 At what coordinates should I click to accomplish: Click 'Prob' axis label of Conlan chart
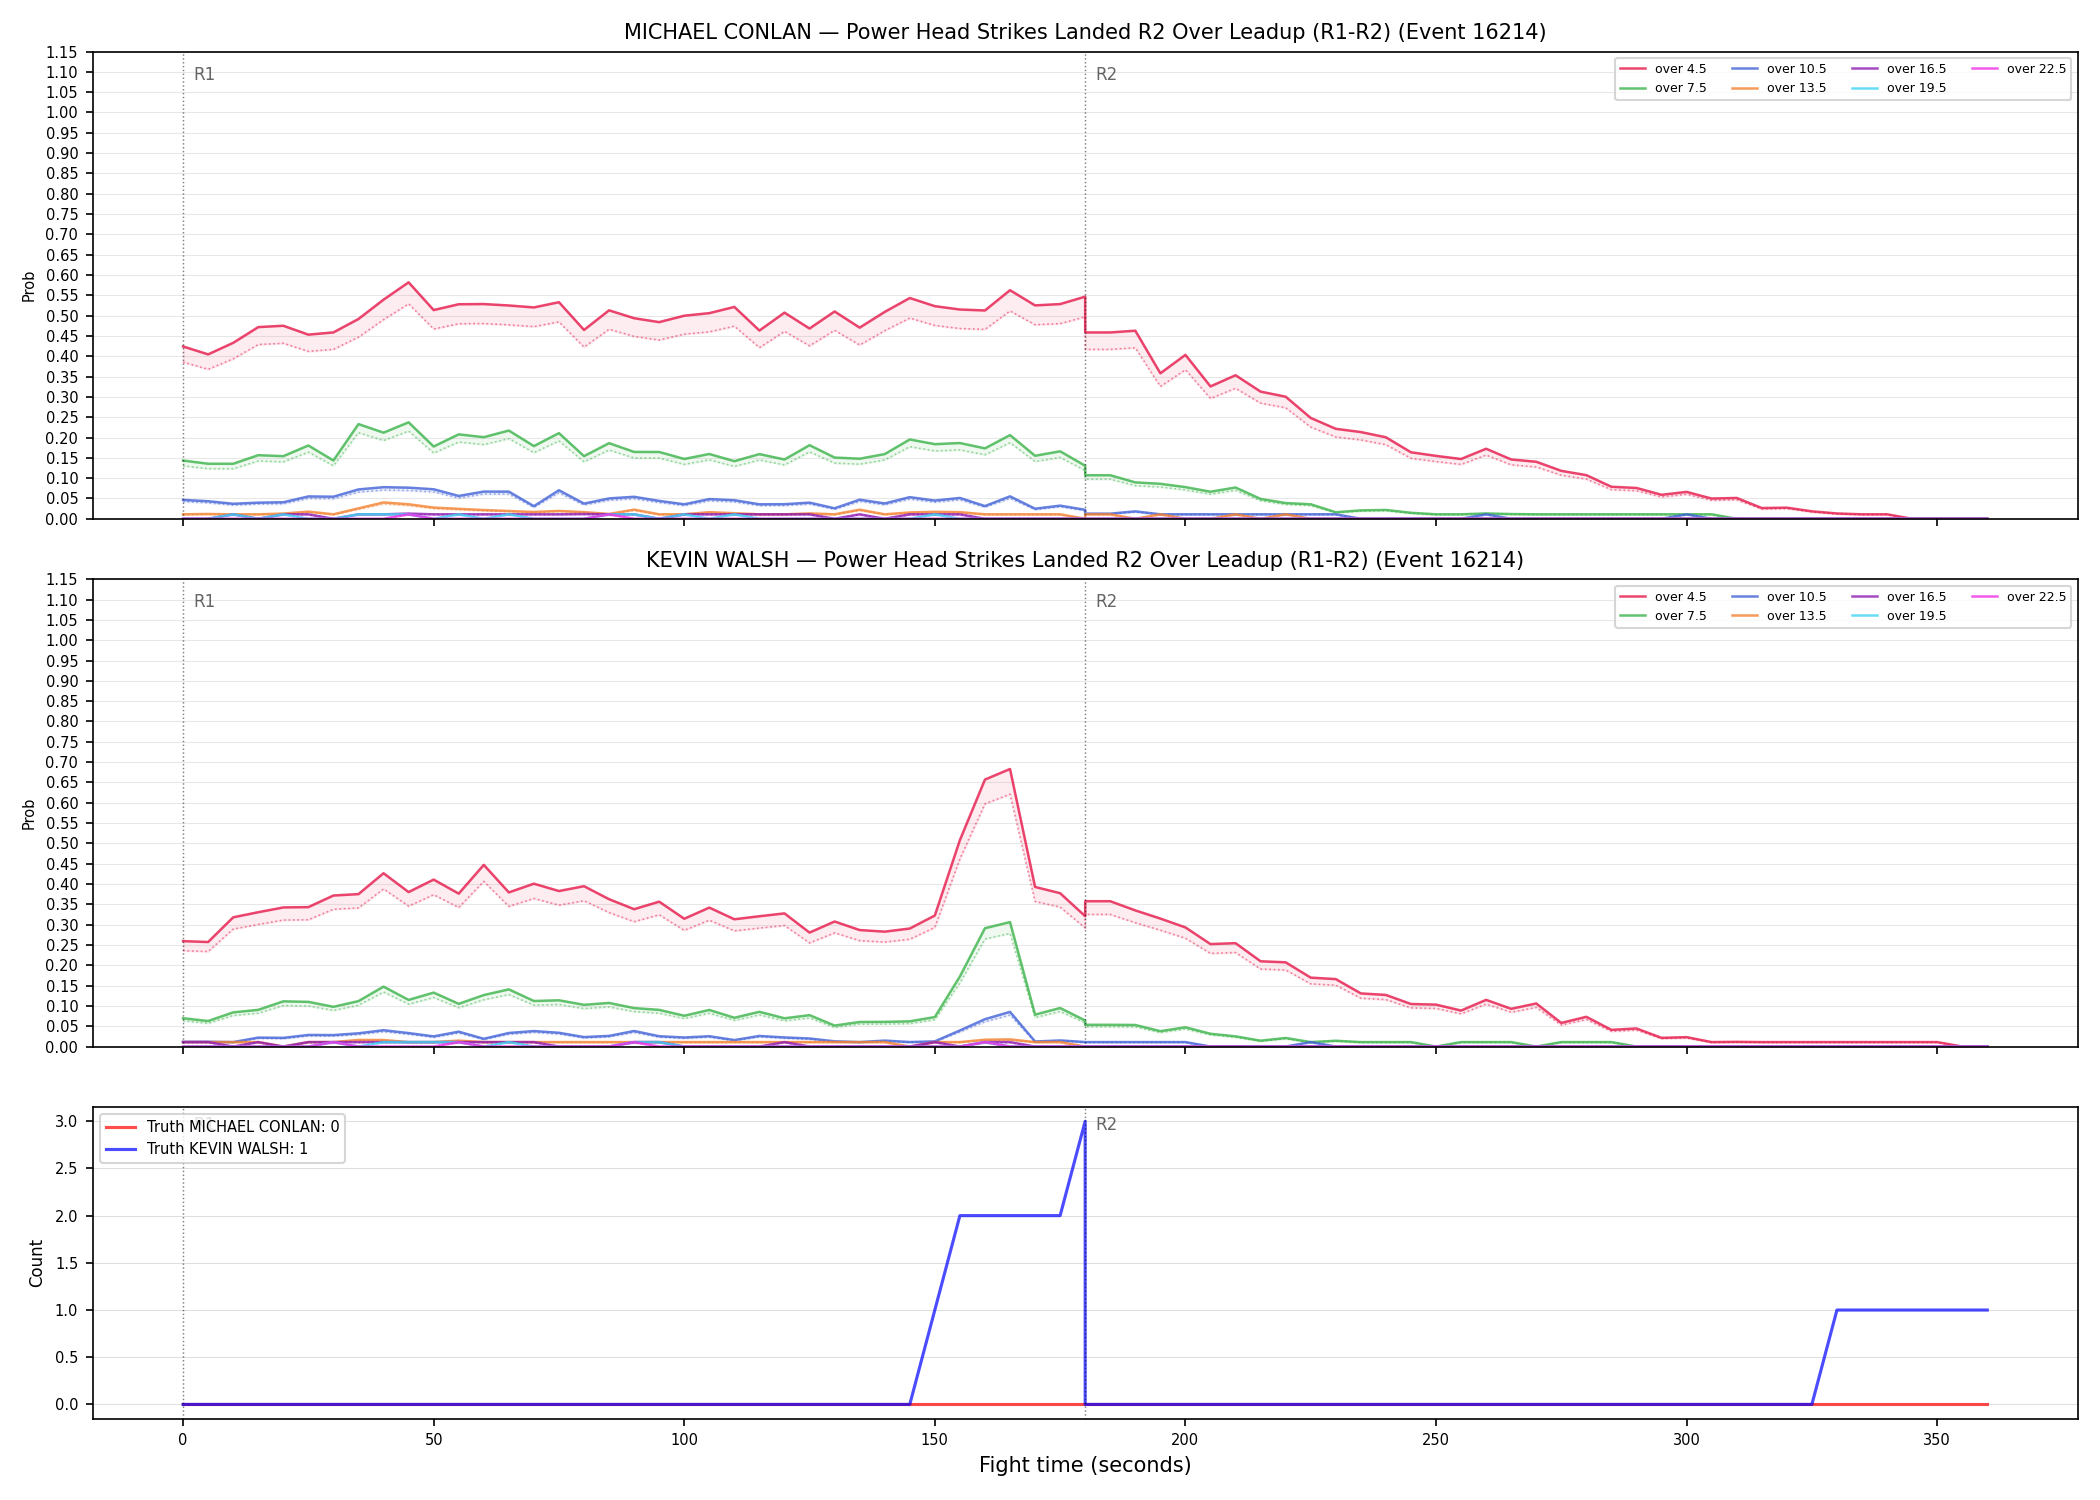(29, 286)
